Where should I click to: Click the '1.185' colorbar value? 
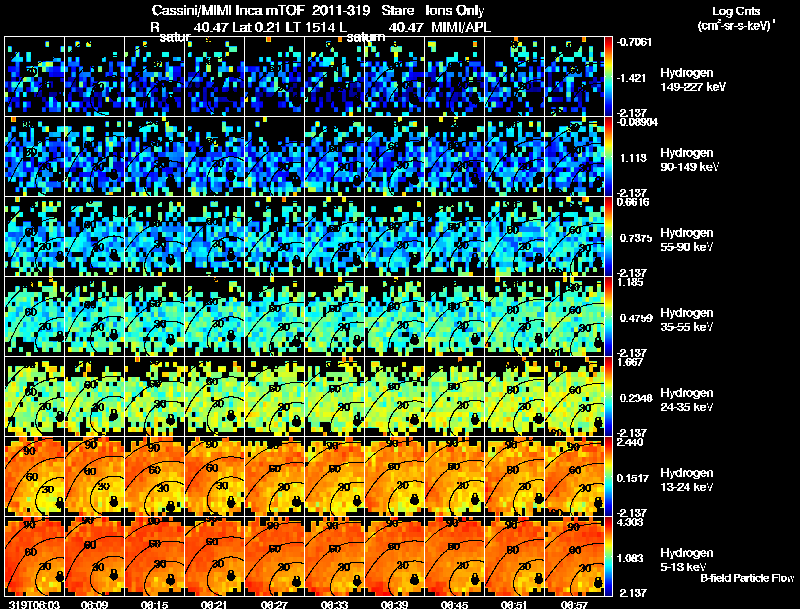630,282
